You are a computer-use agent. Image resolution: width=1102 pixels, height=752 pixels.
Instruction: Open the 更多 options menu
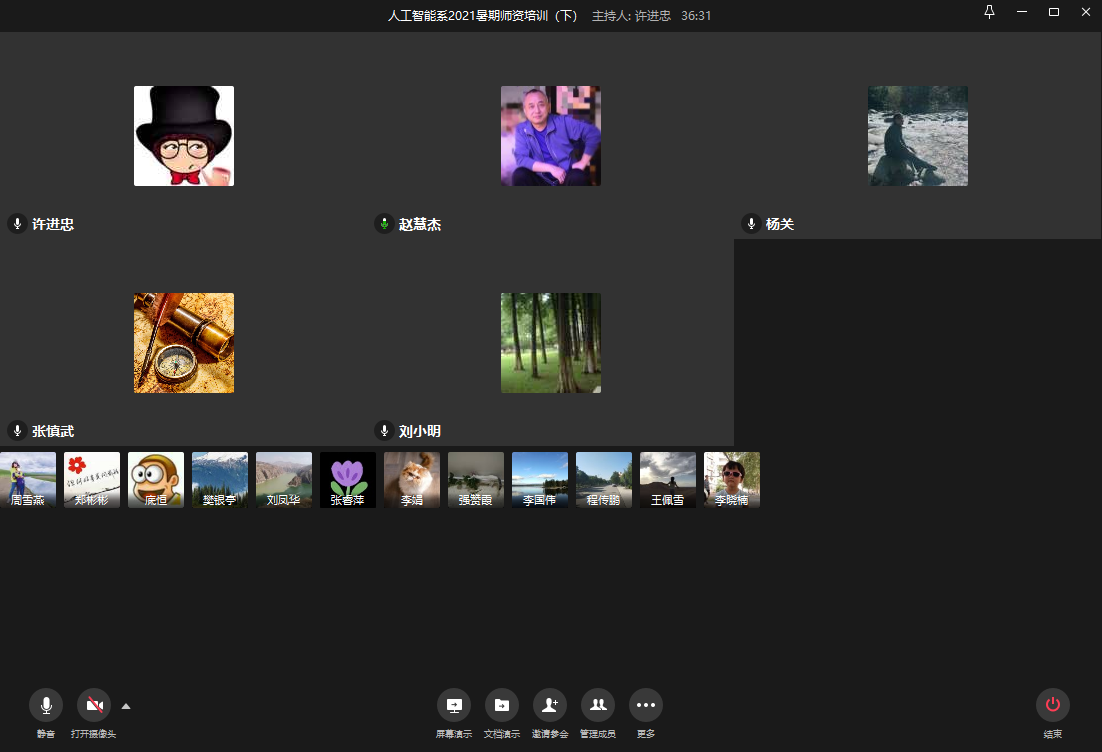pyautogui.click(x=645, y=705)
